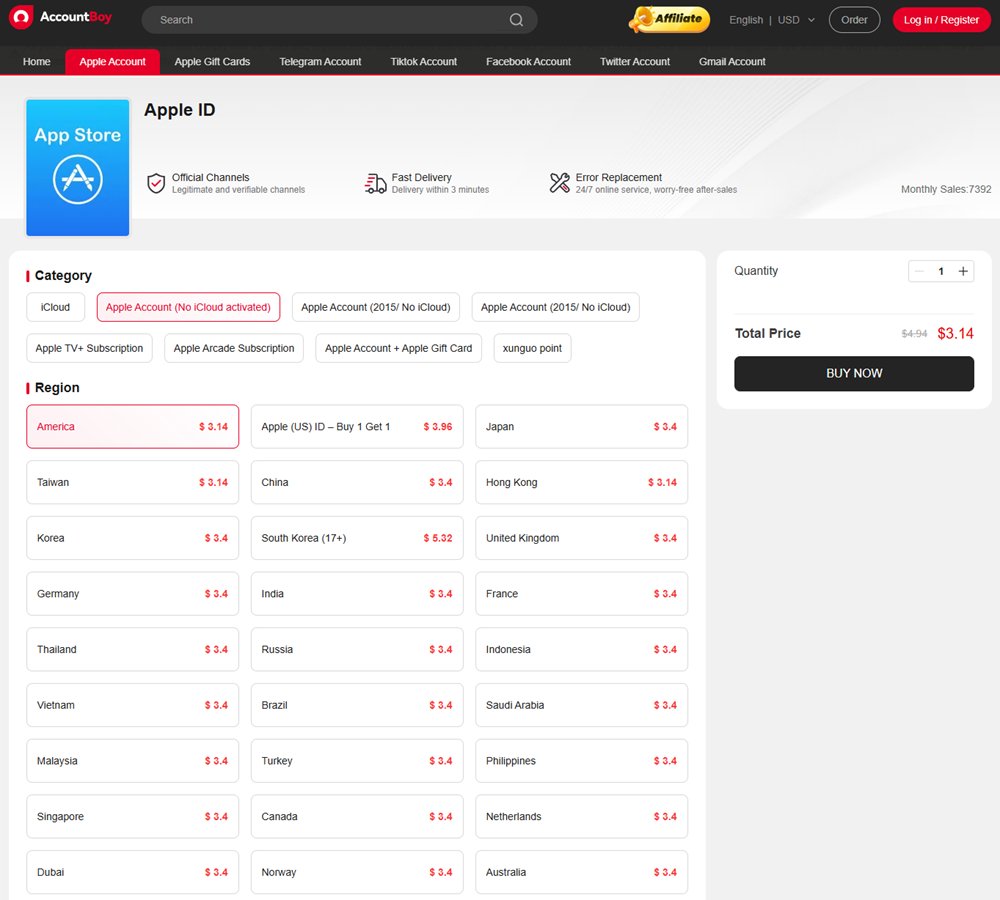Open the Twitter Account tab
1000x900 pixels.
click(635, 62)
